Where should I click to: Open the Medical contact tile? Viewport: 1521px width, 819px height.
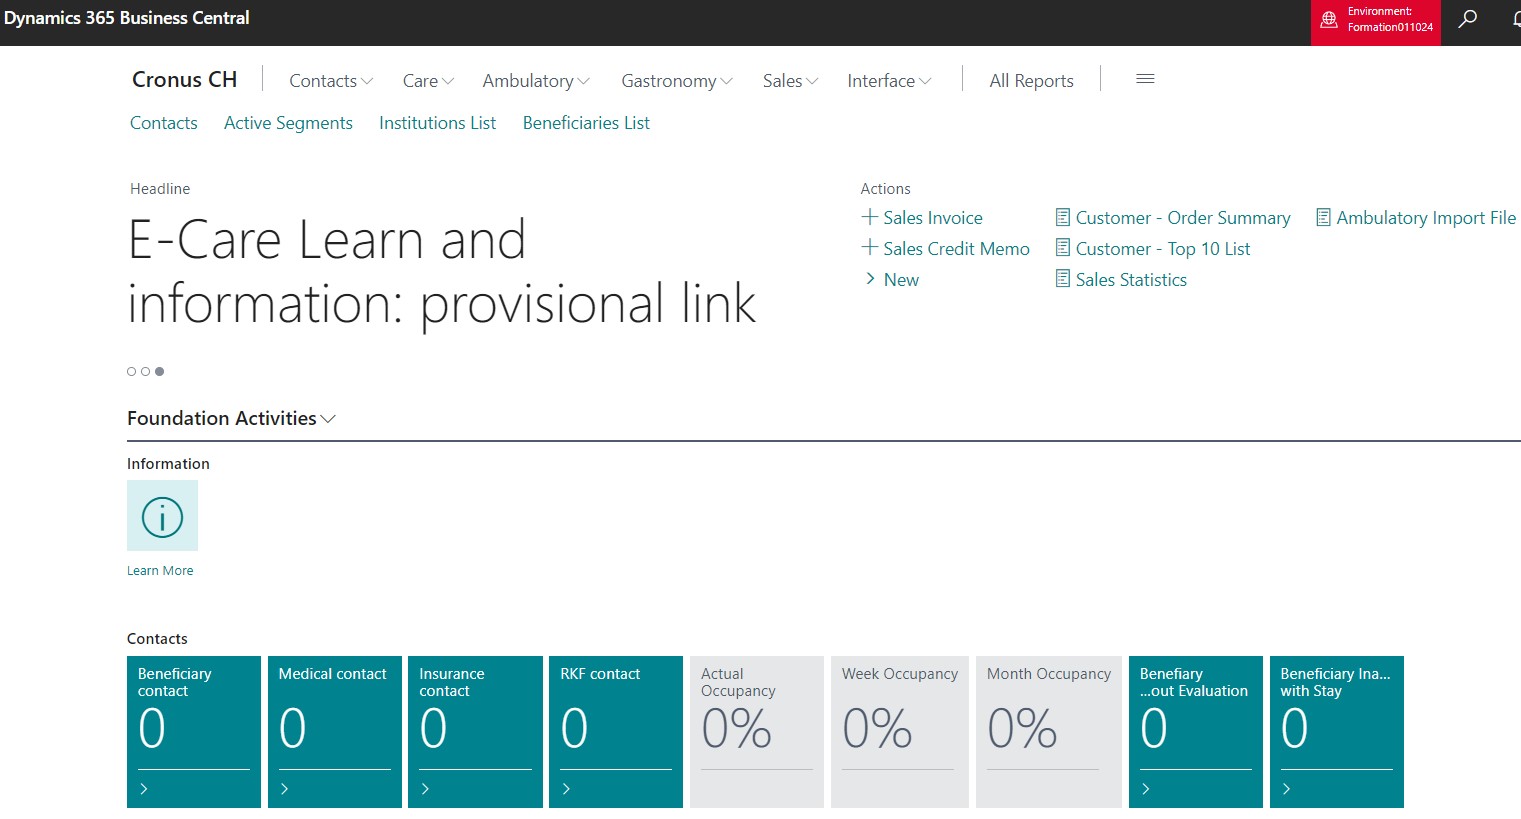(x=335, y=732)
